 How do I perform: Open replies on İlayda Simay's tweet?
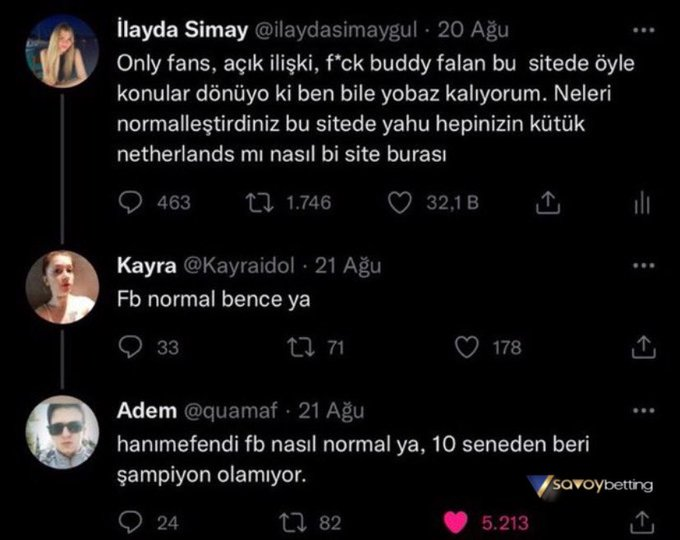pyautogui.click(x=130, y=203)
